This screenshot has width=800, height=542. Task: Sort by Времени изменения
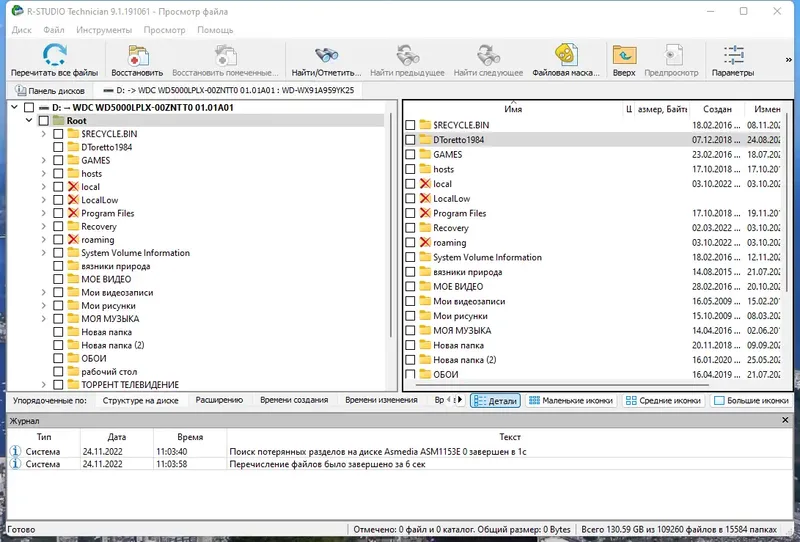coord(381,400)
